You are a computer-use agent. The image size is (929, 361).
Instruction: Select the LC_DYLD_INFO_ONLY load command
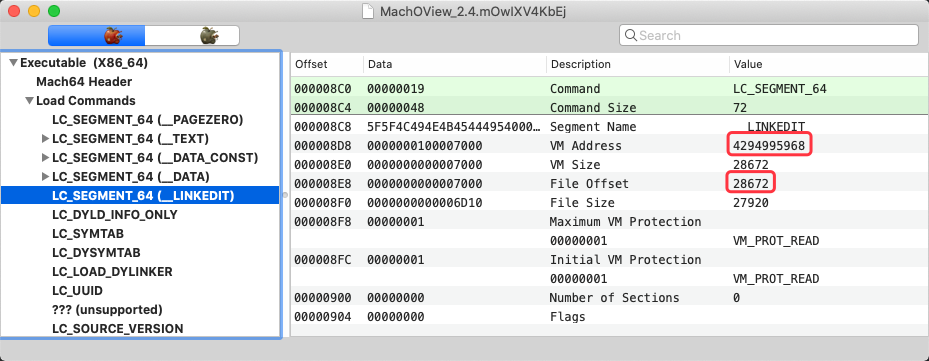click(x=115, y=215)
